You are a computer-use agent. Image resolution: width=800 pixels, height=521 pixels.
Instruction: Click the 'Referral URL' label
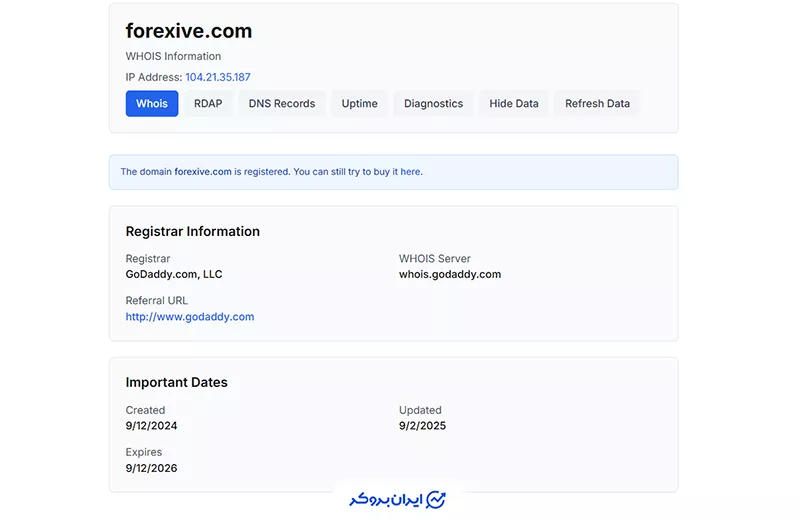(x=157, y=301)
